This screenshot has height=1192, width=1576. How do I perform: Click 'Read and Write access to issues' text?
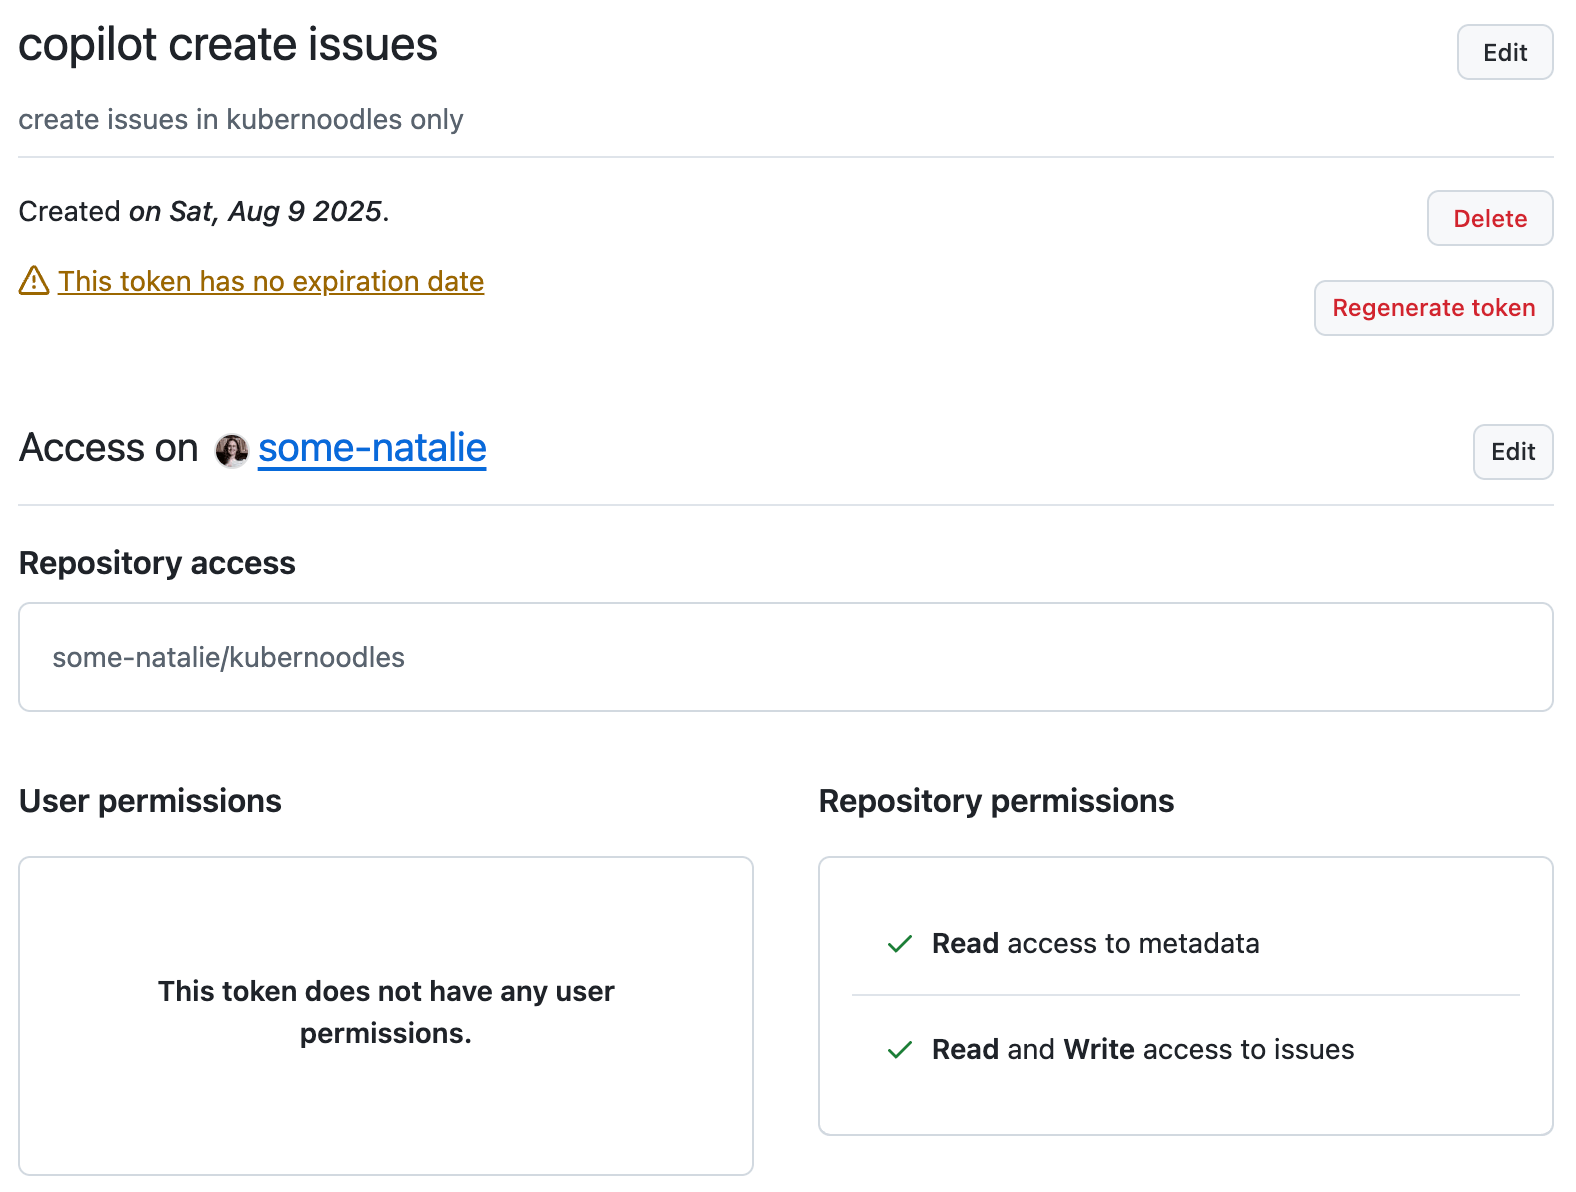pos(1142,1049)
